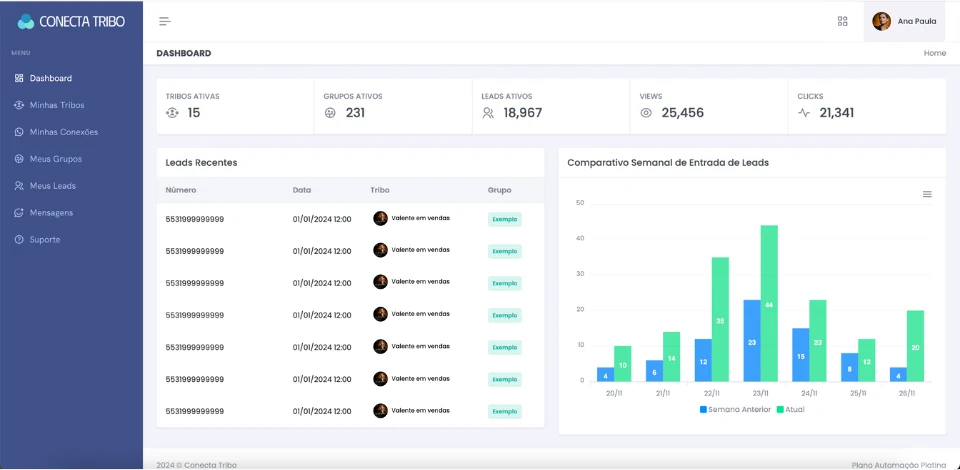Image resolution: width=960 pixels, height=470 pixels.
Task: Open the chart options hamburger menu
Action: click(x=927, y=194)
